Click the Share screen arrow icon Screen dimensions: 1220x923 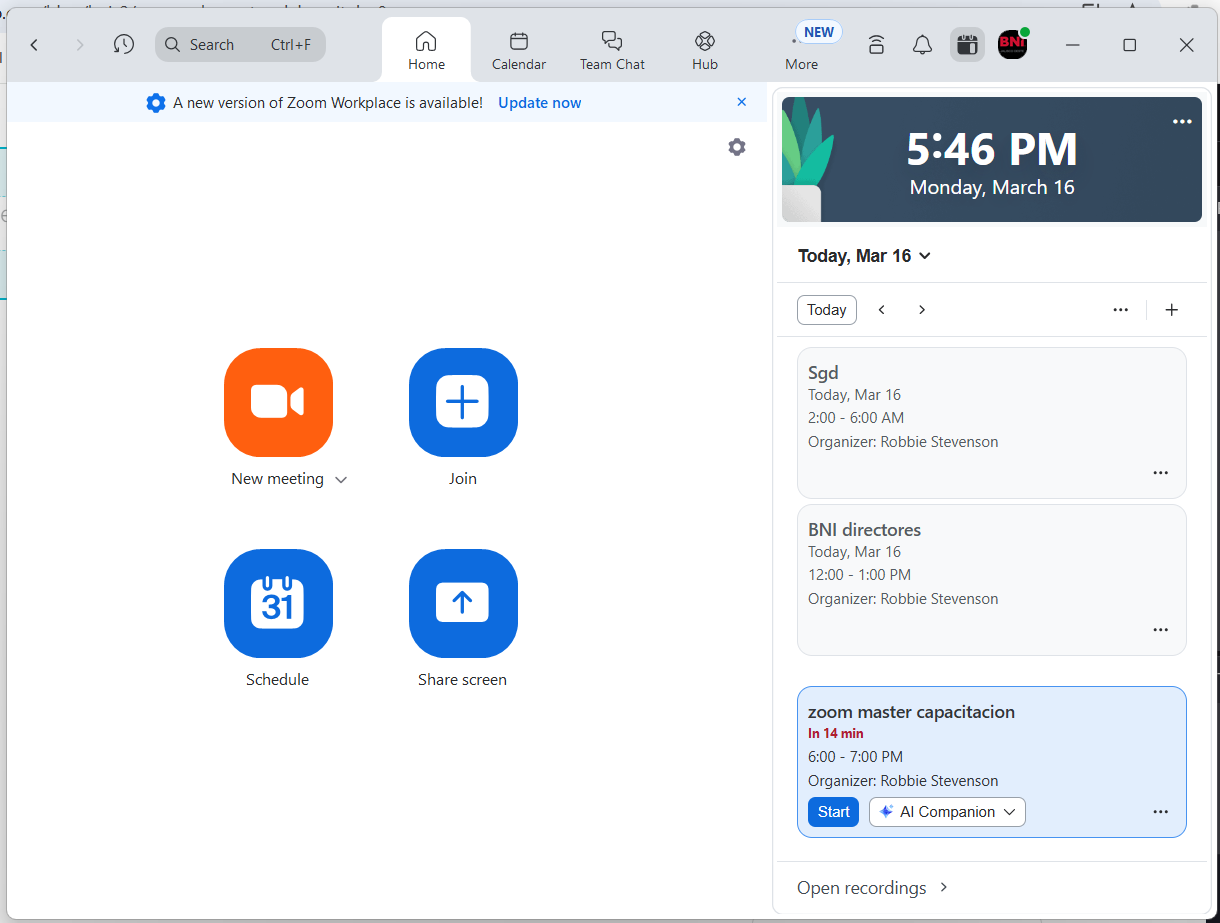point(463,603)
